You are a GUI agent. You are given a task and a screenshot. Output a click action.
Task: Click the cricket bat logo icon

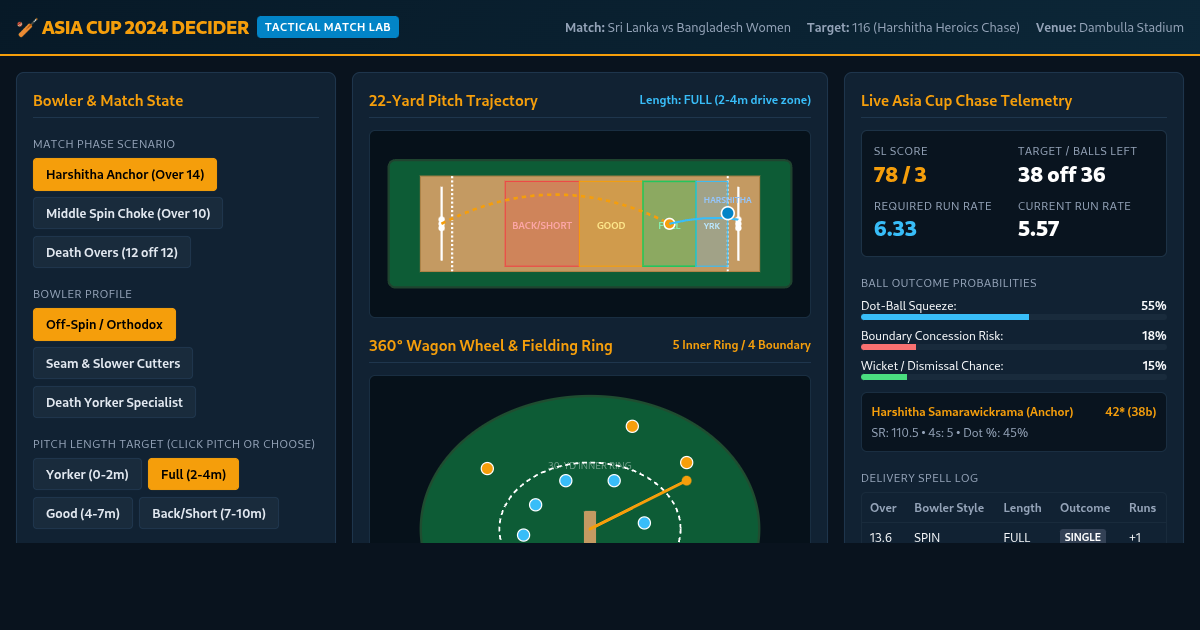[x=27, y=27]
